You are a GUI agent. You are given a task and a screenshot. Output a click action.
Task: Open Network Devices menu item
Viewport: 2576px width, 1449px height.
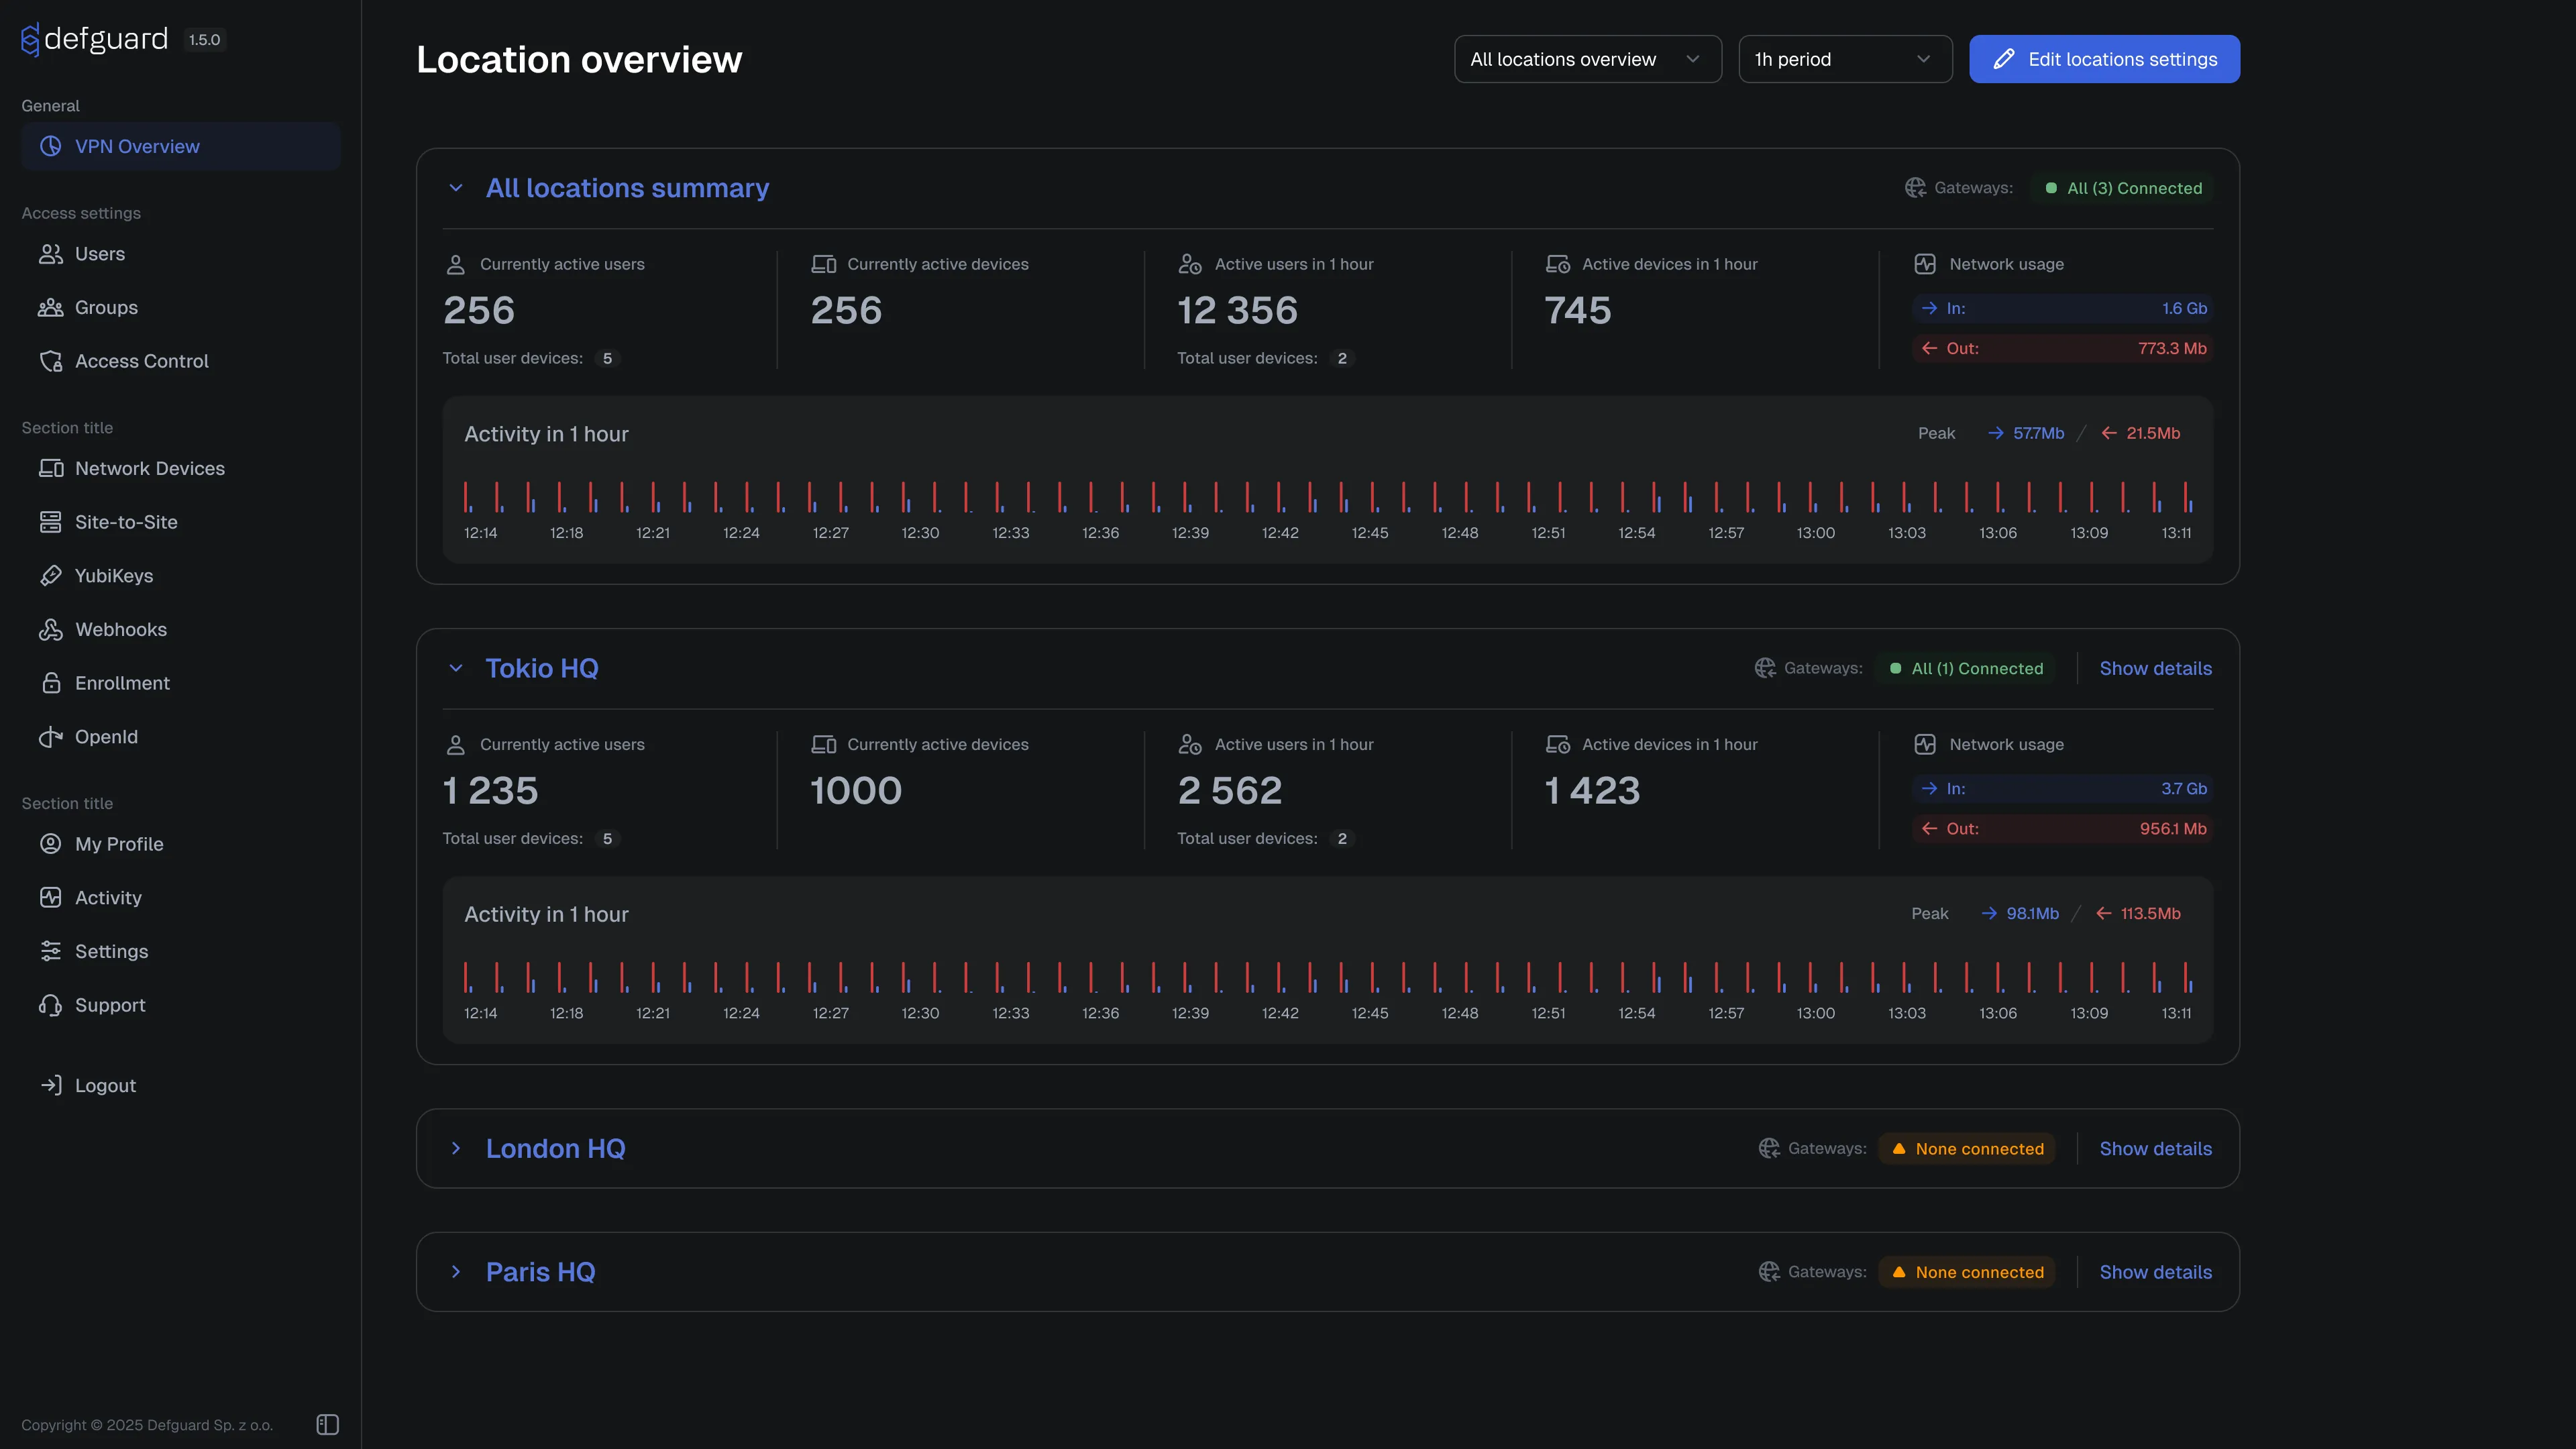(150, 468)
